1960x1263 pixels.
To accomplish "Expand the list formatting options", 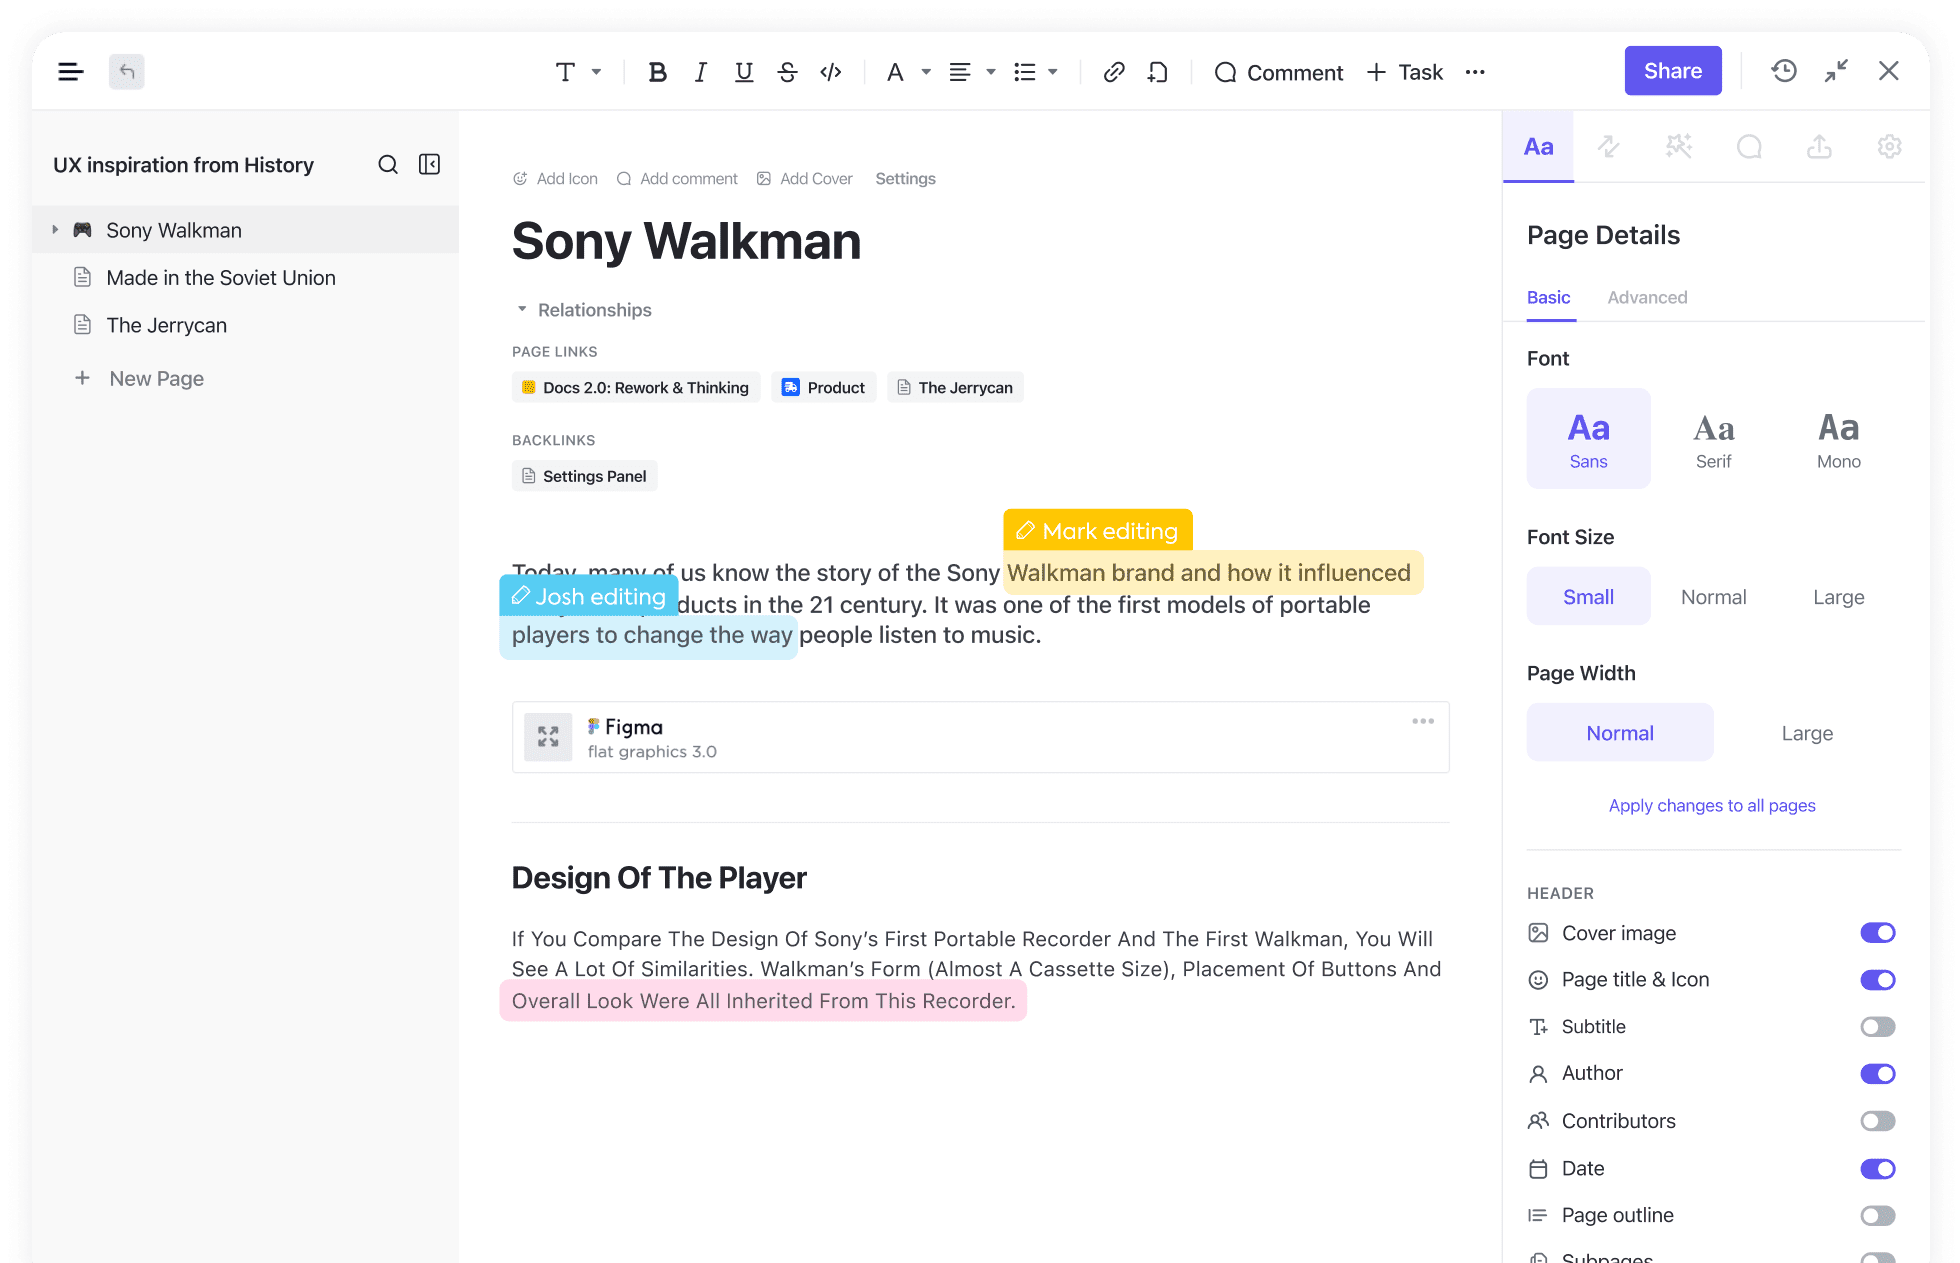I will pos(1056,71).
